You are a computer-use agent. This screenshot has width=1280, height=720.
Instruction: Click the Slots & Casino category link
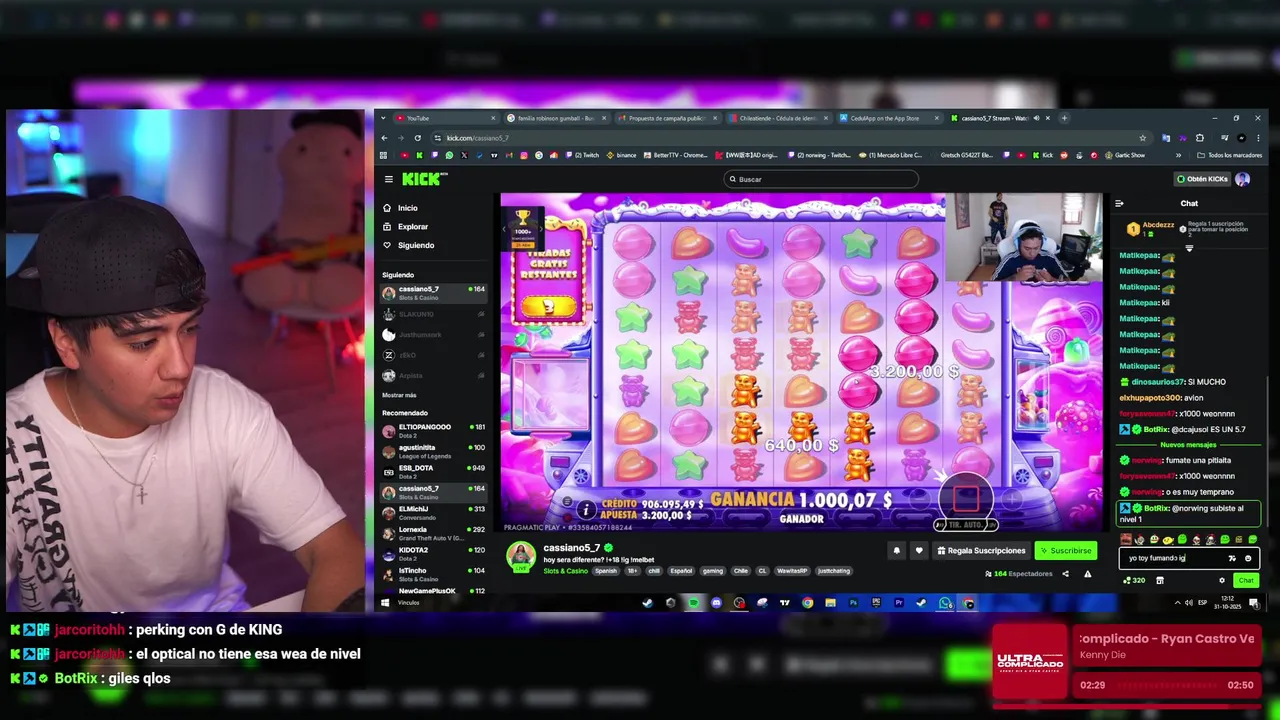[566, 571]
